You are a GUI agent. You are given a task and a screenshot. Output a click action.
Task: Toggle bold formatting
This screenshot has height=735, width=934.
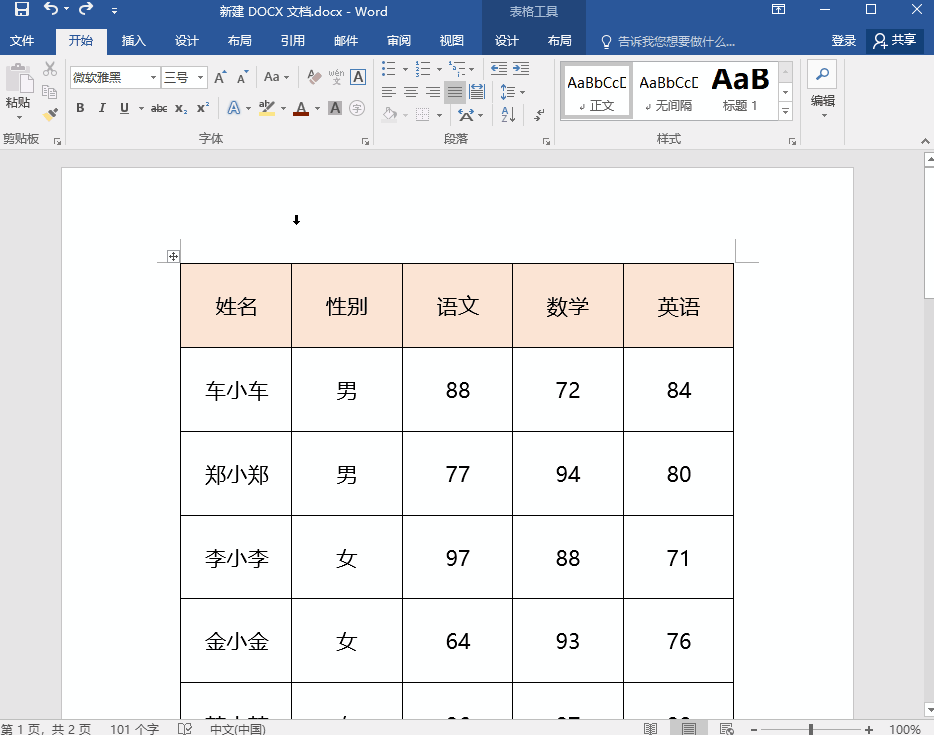(80, 108)
